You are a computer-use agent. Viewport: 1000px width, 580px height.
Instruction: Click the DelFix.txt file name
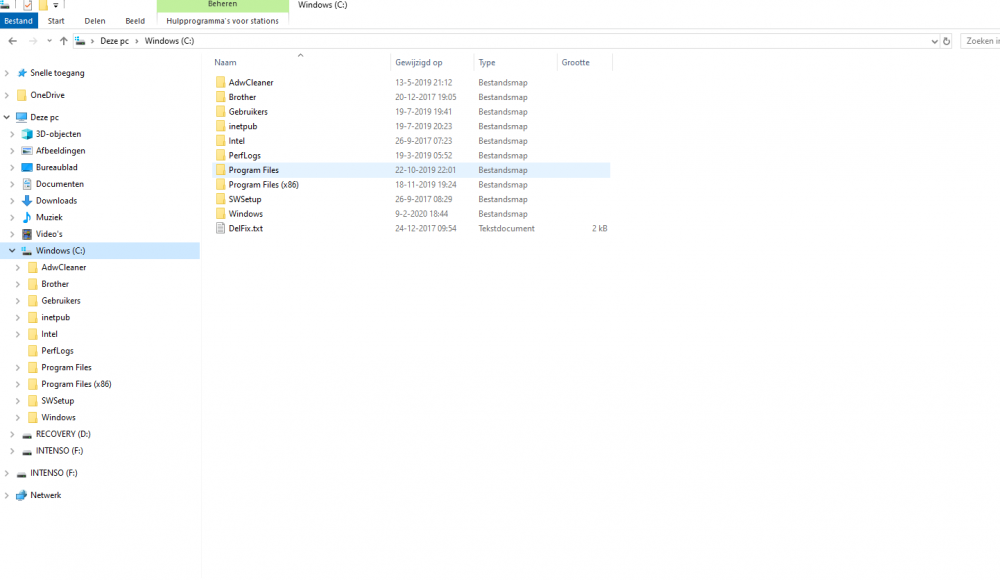click(x=246, y=228)
